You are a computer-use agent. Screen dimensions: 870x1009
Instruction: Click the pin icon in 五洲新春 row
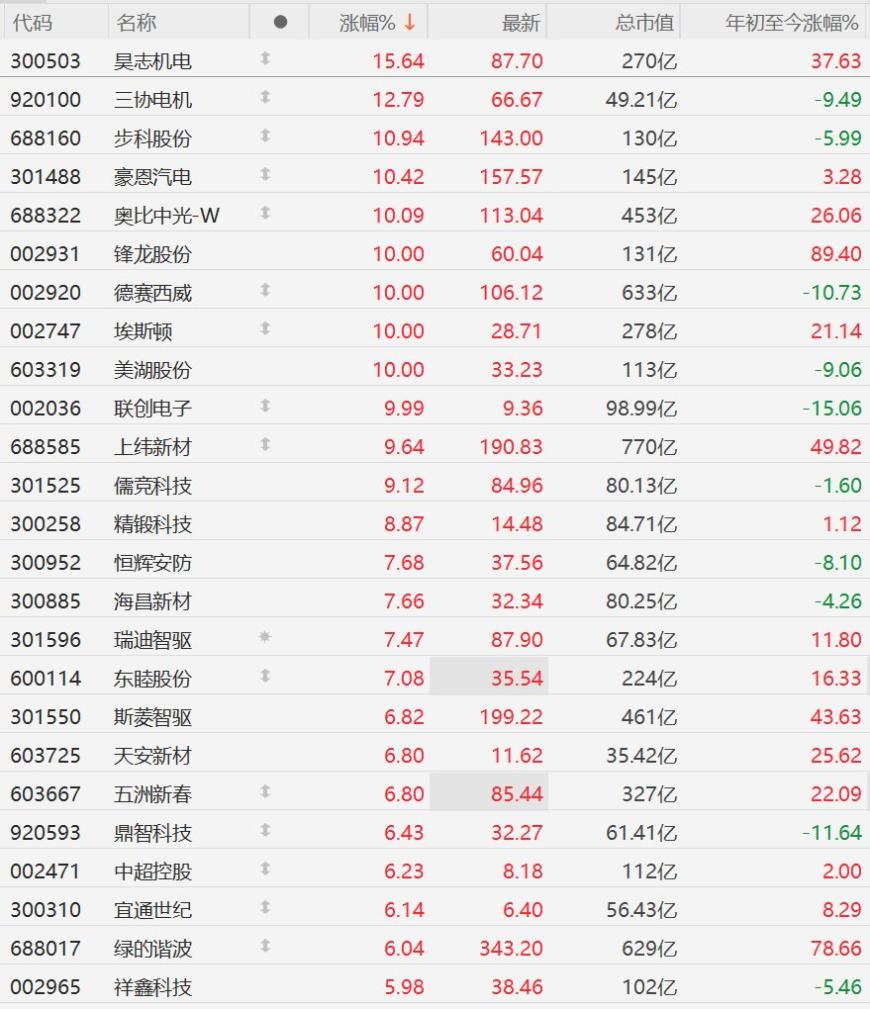click(x=265, y=791)
